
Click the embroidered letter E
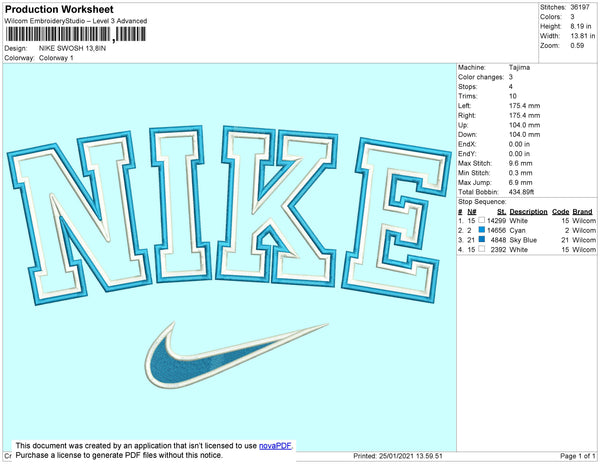coord(396,220)
